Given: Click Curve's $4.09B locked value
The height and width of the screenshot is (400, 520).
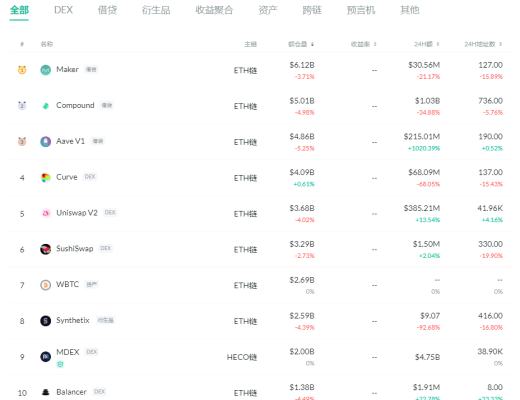Looking at the screenshot, I should [302, 172].
